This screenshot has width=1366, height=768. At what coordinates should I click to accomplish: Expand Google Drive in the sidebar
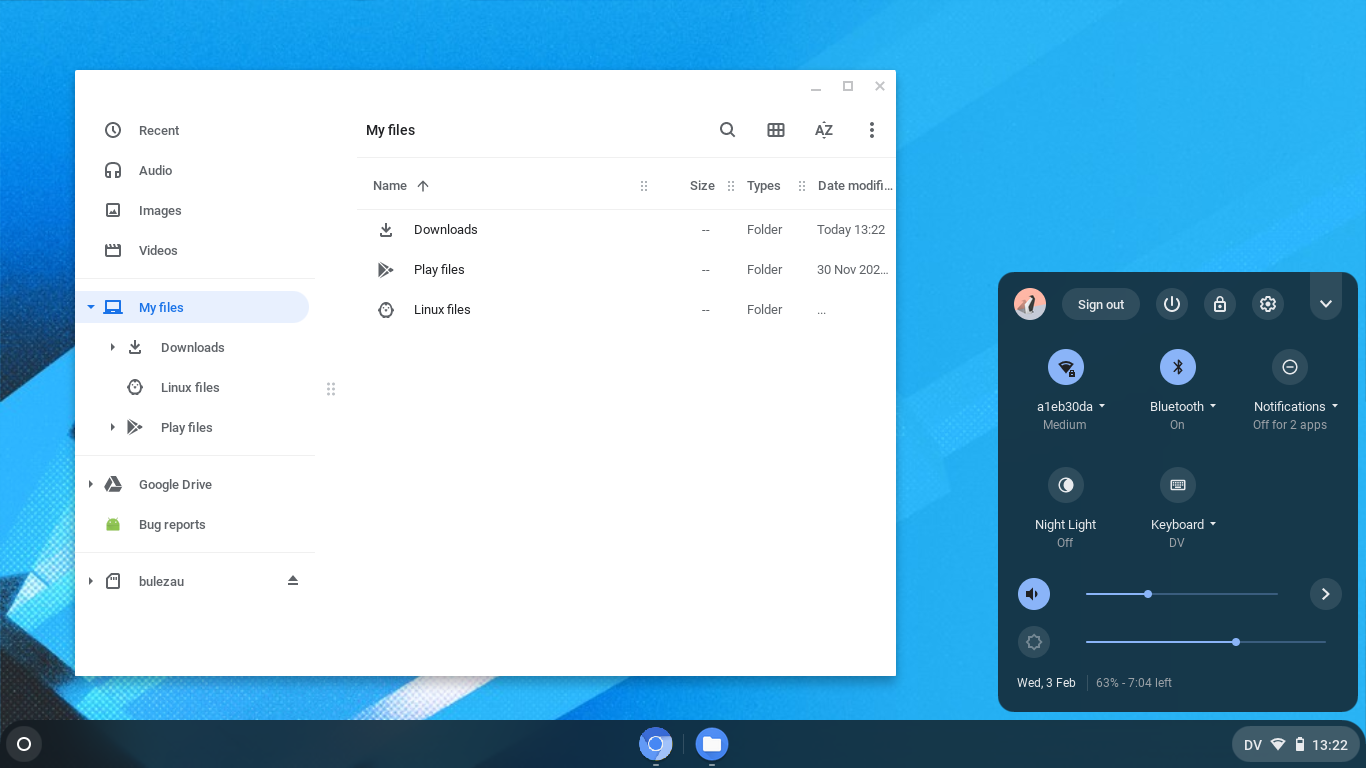90,484
